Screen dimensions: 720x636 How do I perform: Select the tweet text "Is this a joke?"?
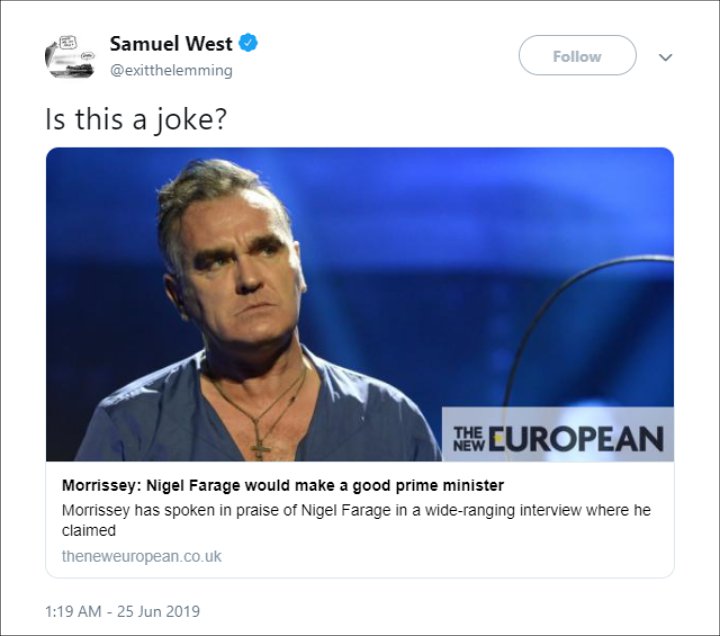(x=136, y=119)
